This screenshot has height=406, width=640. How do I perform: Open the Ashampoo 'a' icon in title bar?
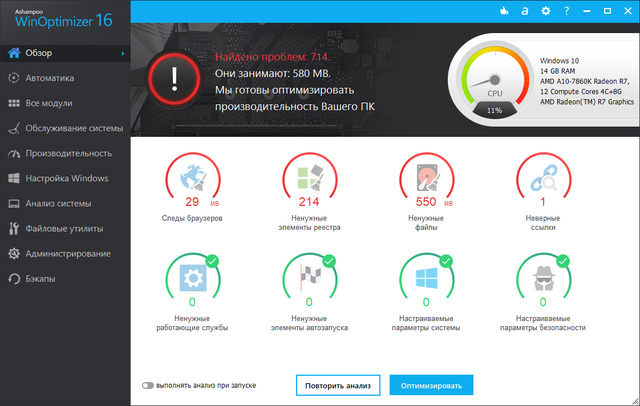tap(523, 11)
